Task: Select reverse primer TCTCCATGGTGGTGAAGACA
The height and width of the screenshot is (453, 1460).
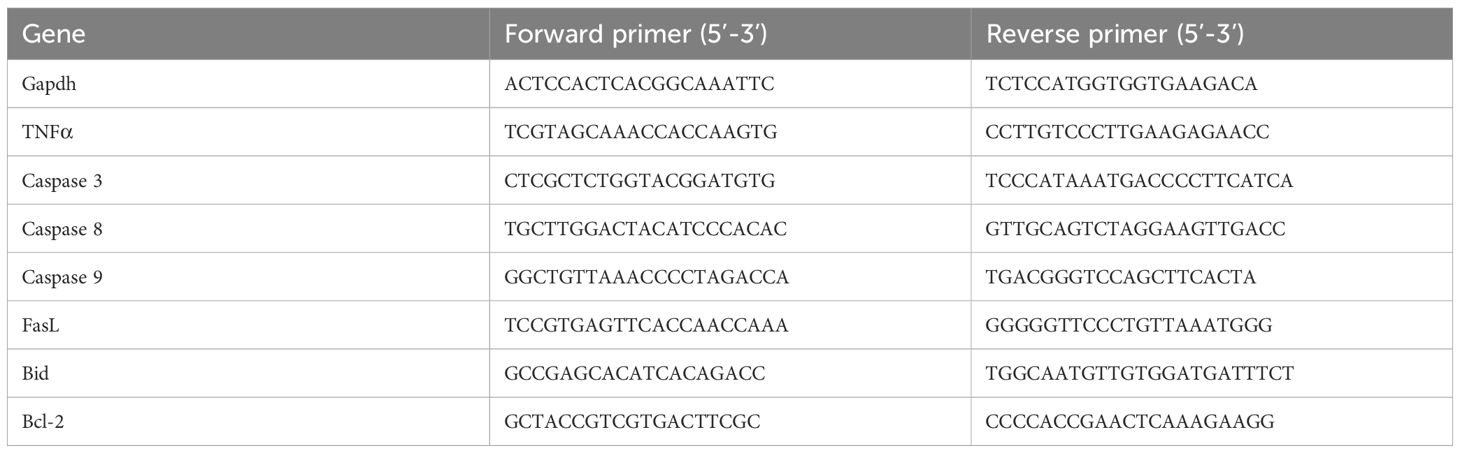Action: tap(1121, 84)
